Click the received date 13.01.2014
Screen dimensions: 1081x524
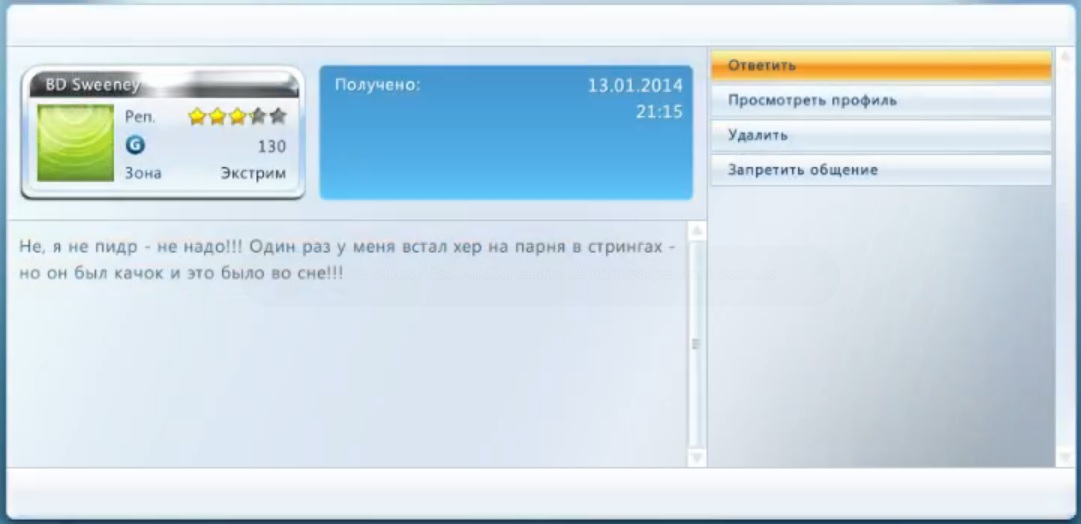pyautogui.click(x=635, y=85)
